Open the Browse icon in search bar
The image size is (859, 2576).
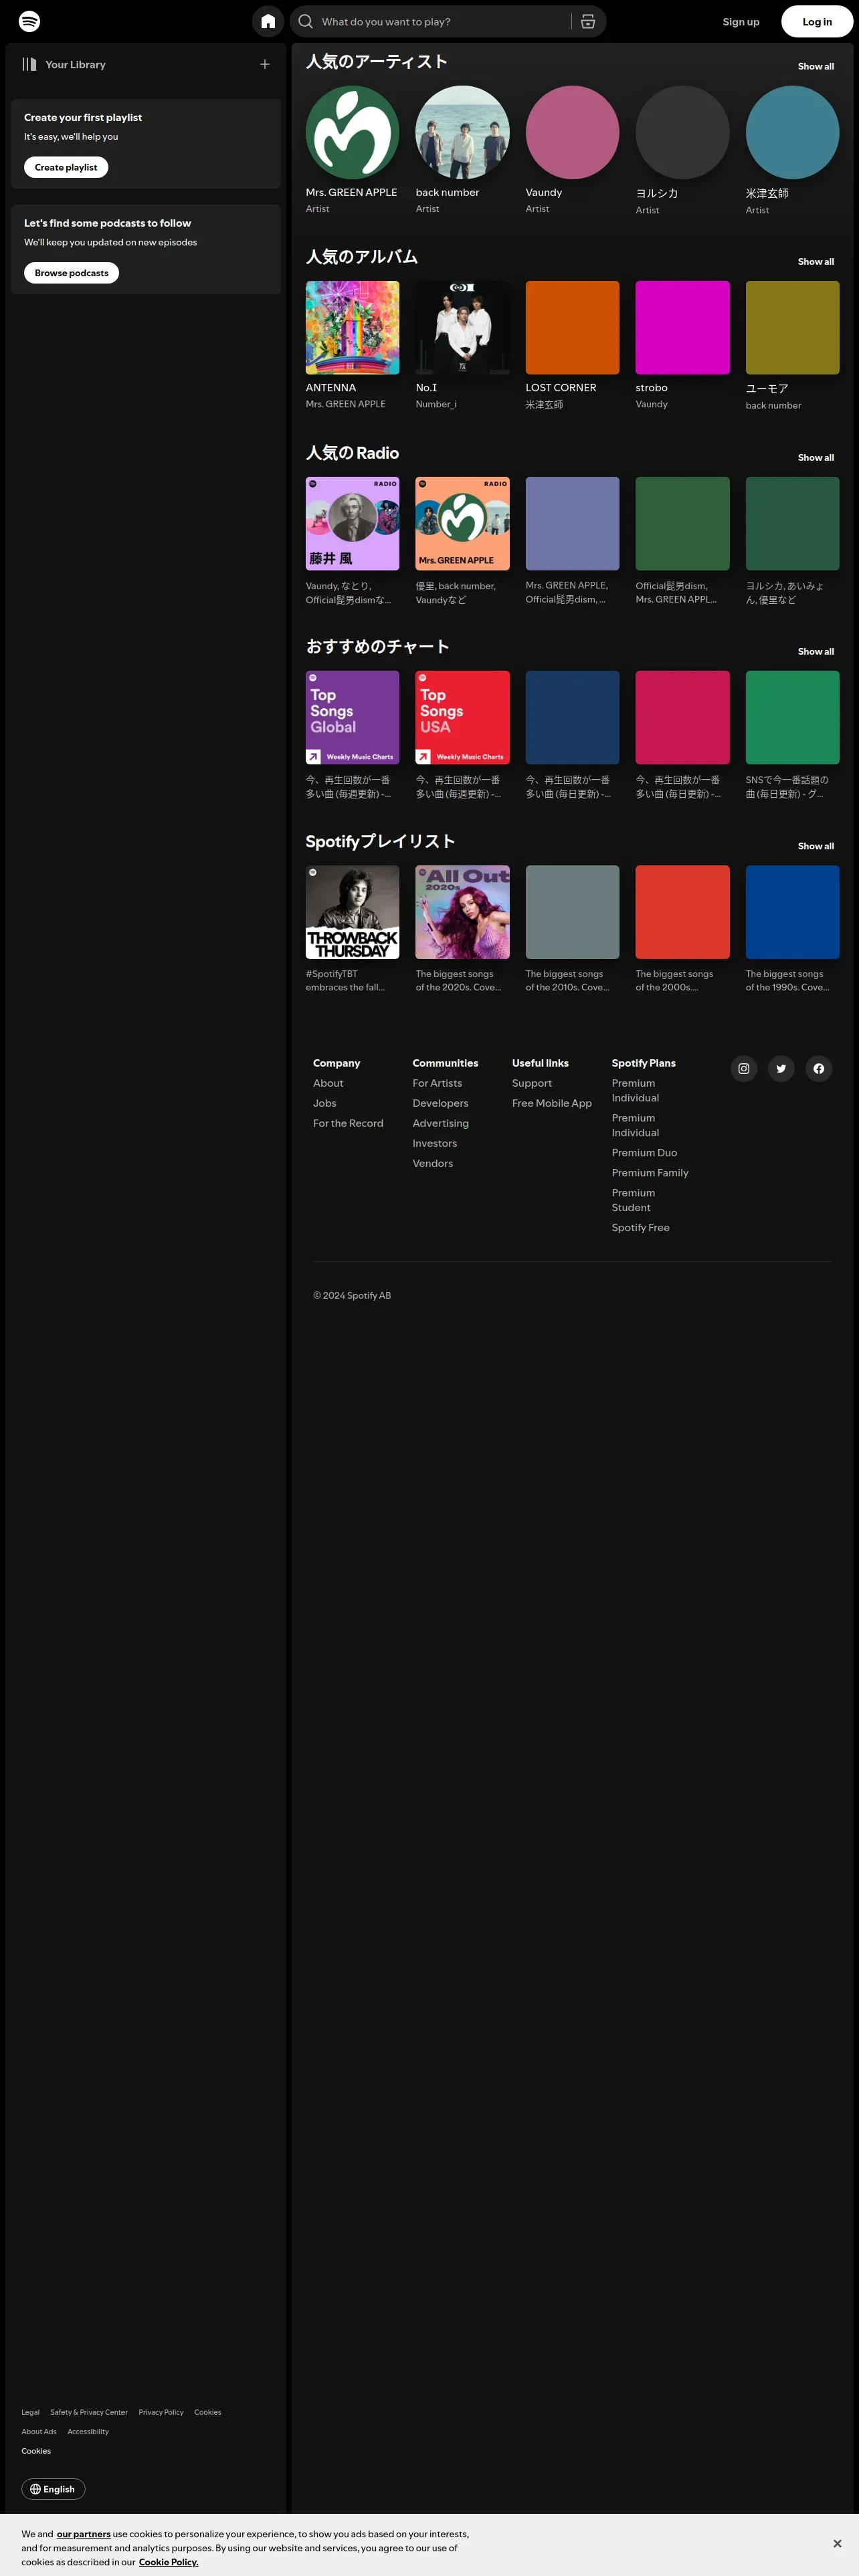pos(588,21)
